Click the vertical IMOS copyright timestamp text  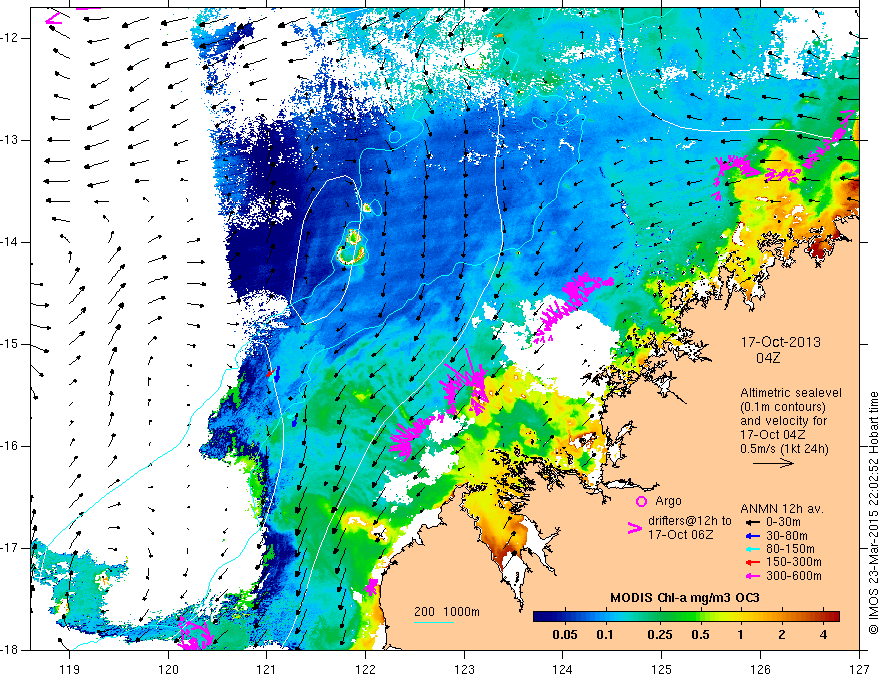[x=872, y=514]
